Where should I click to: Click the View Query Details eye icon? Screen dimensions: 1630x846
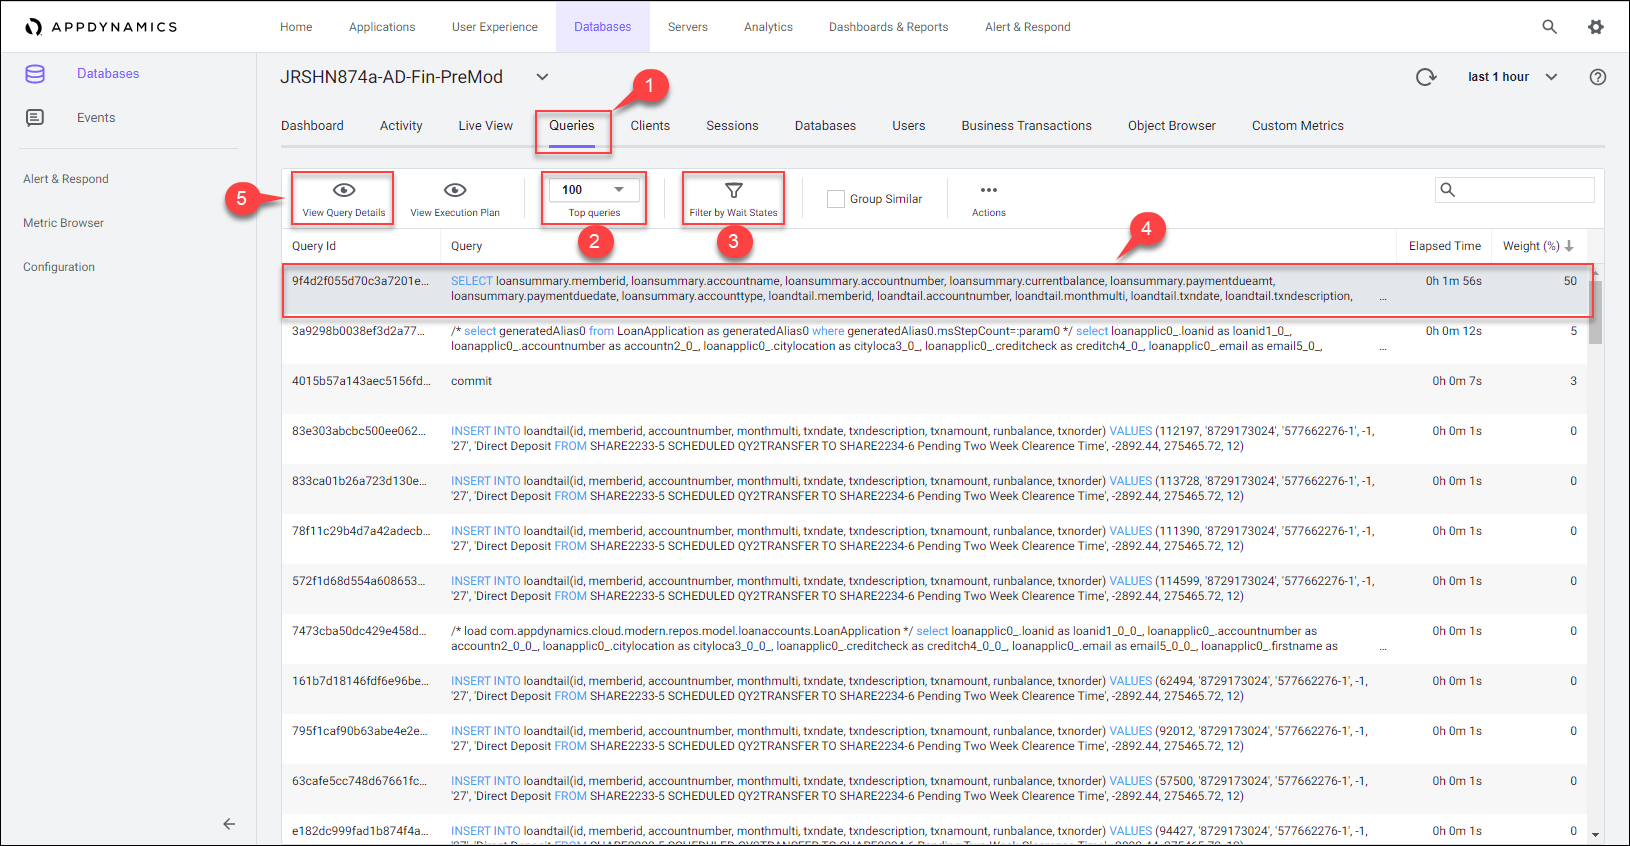pos(344,191)
